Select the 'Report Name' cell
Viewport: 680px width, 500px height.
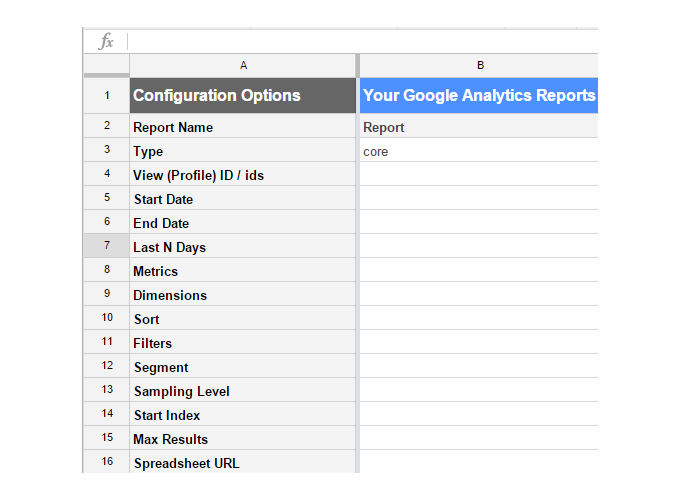(x=243, y=127)
